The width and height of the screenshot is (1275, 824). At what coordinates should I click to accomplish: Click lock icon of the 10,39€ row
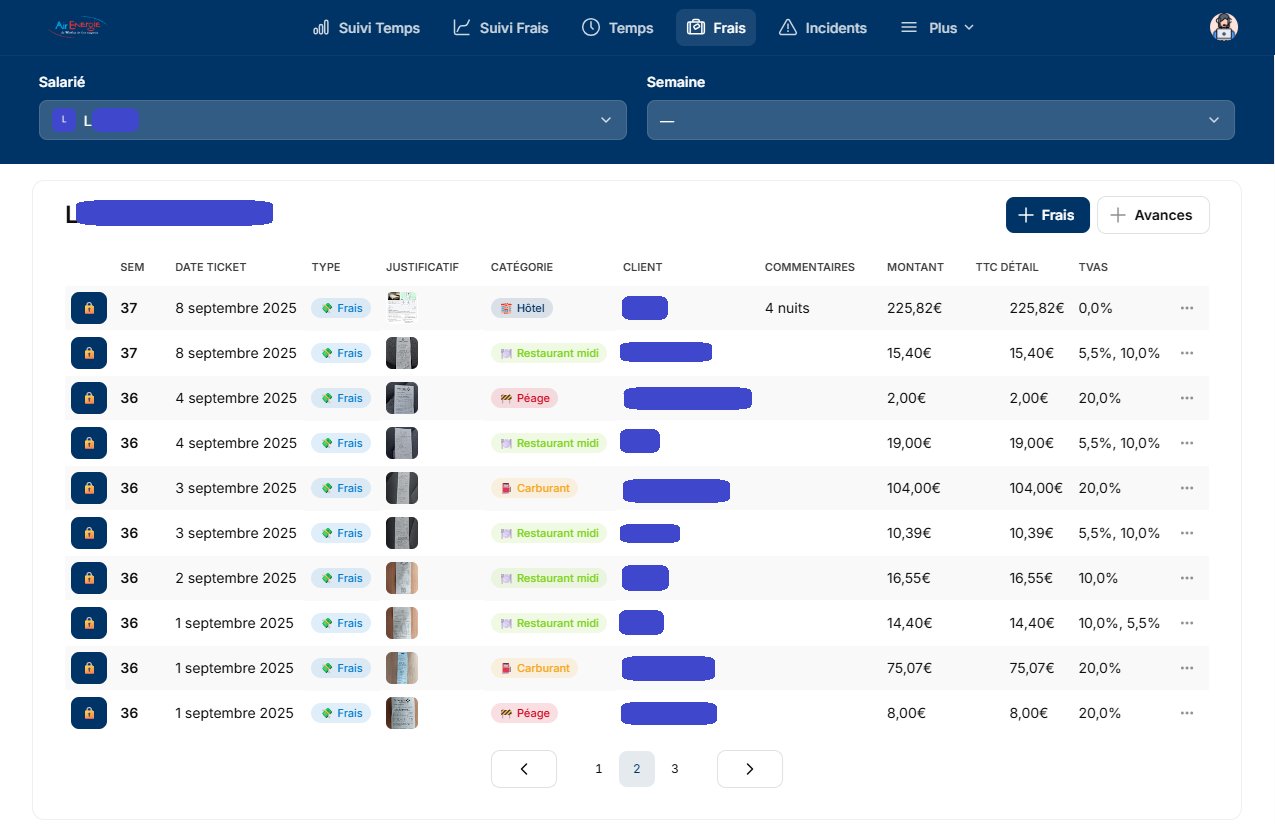point(89,533)
